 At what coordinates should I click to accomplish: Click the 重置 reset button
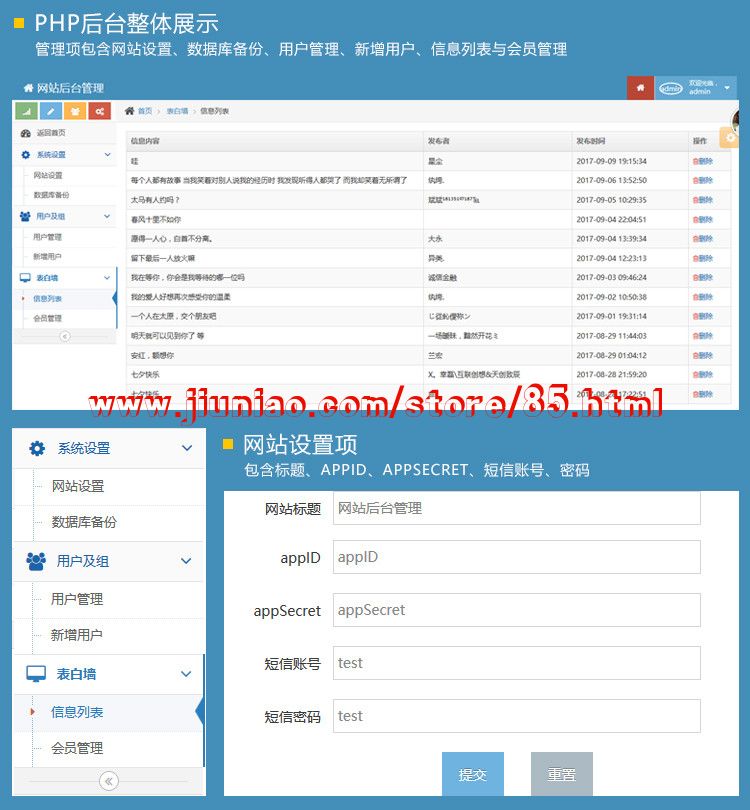[561, 774]
